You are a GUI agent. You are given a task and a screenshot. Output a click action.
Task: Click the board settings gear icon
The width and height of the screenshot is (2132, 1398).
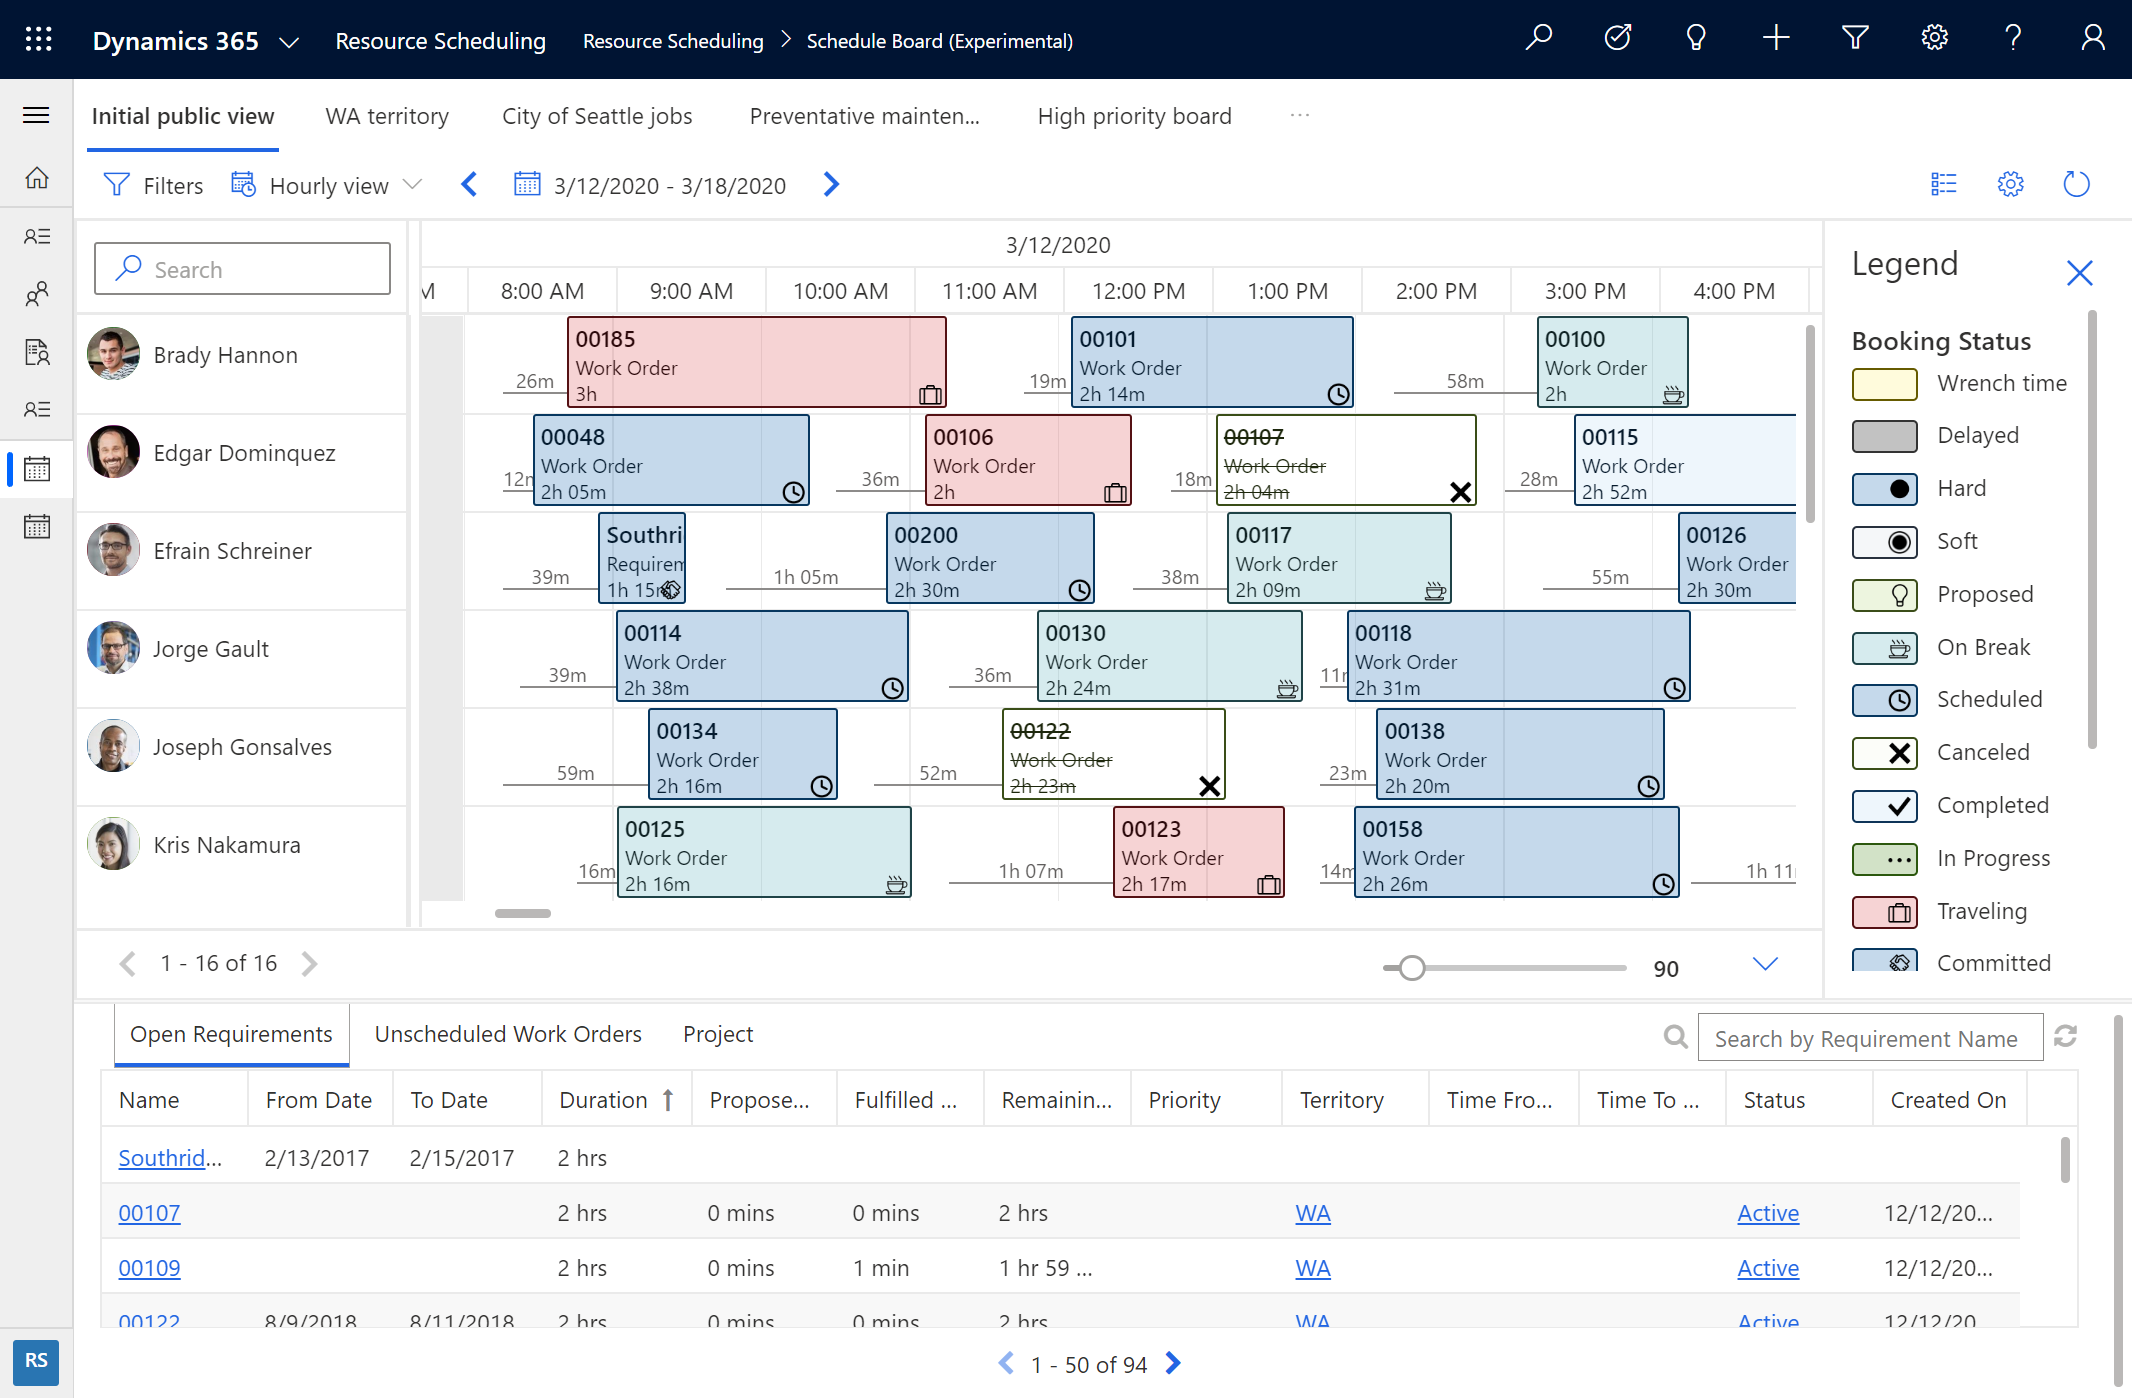(x=2010, y=184)
